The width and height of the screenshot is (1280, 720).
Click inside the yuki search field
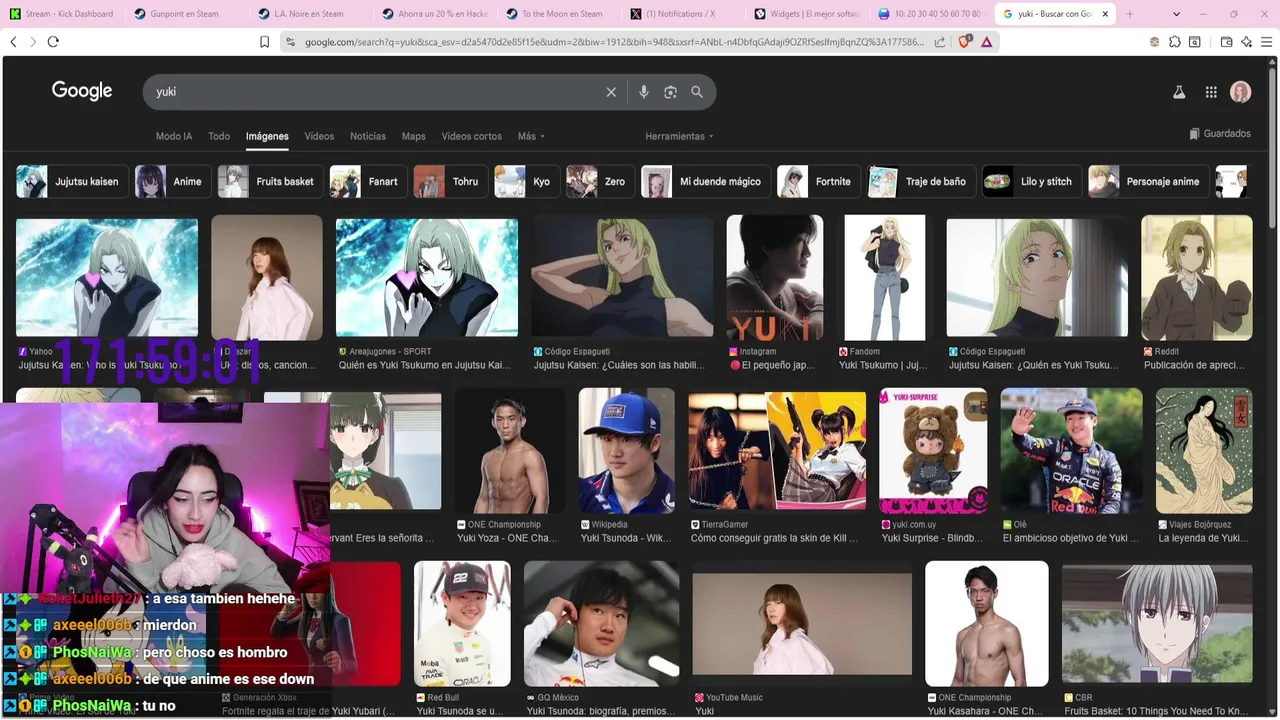click(x=375, y=92)
